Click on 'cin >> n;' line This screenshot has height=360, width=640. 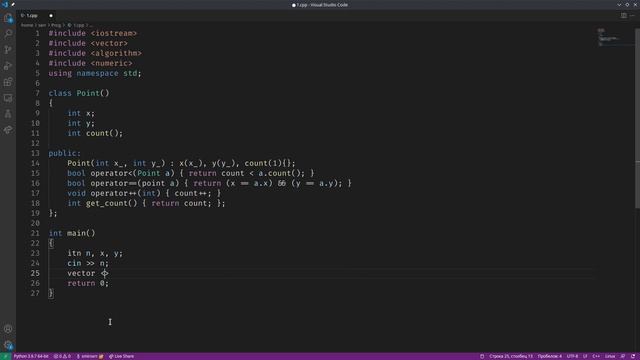[x=88, y=263]
